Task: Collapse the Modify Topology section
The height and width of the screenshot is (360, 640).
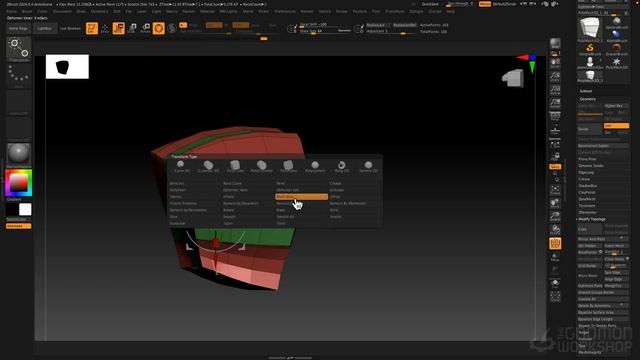Action: coord(592,219)
